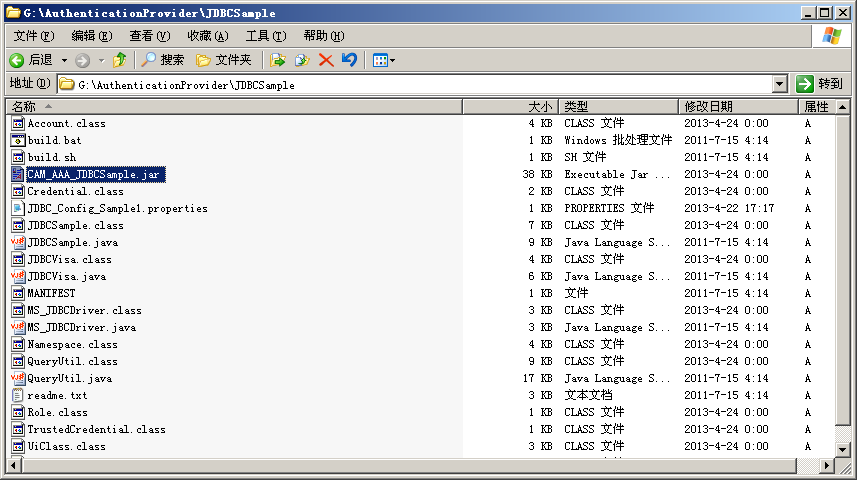Open the Help (帮助) menu
The width and height of the screenshot is (857, 480).
(x=324, y=36)
